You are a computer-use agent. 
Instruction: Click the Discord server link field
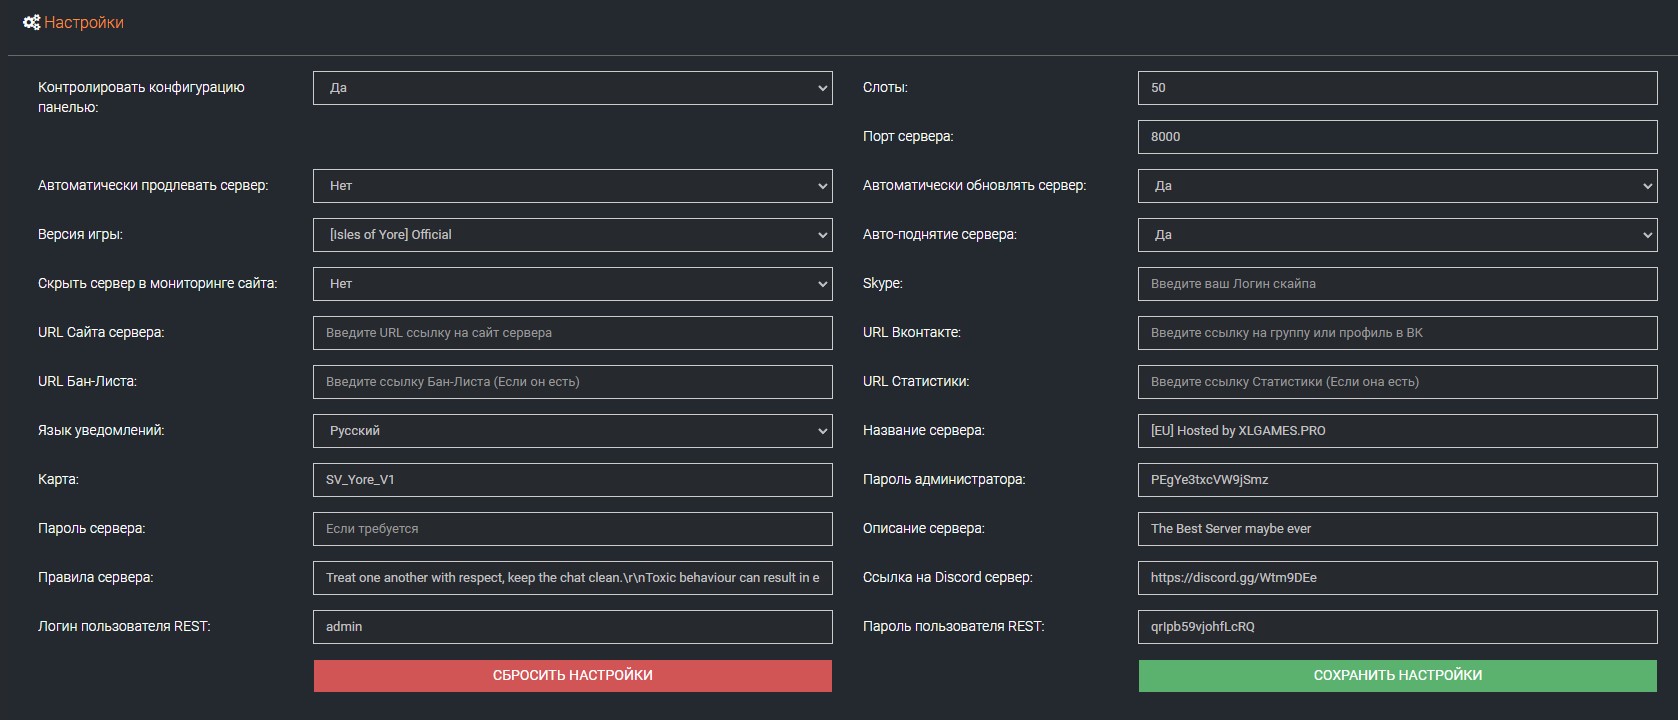[1397, 578]
